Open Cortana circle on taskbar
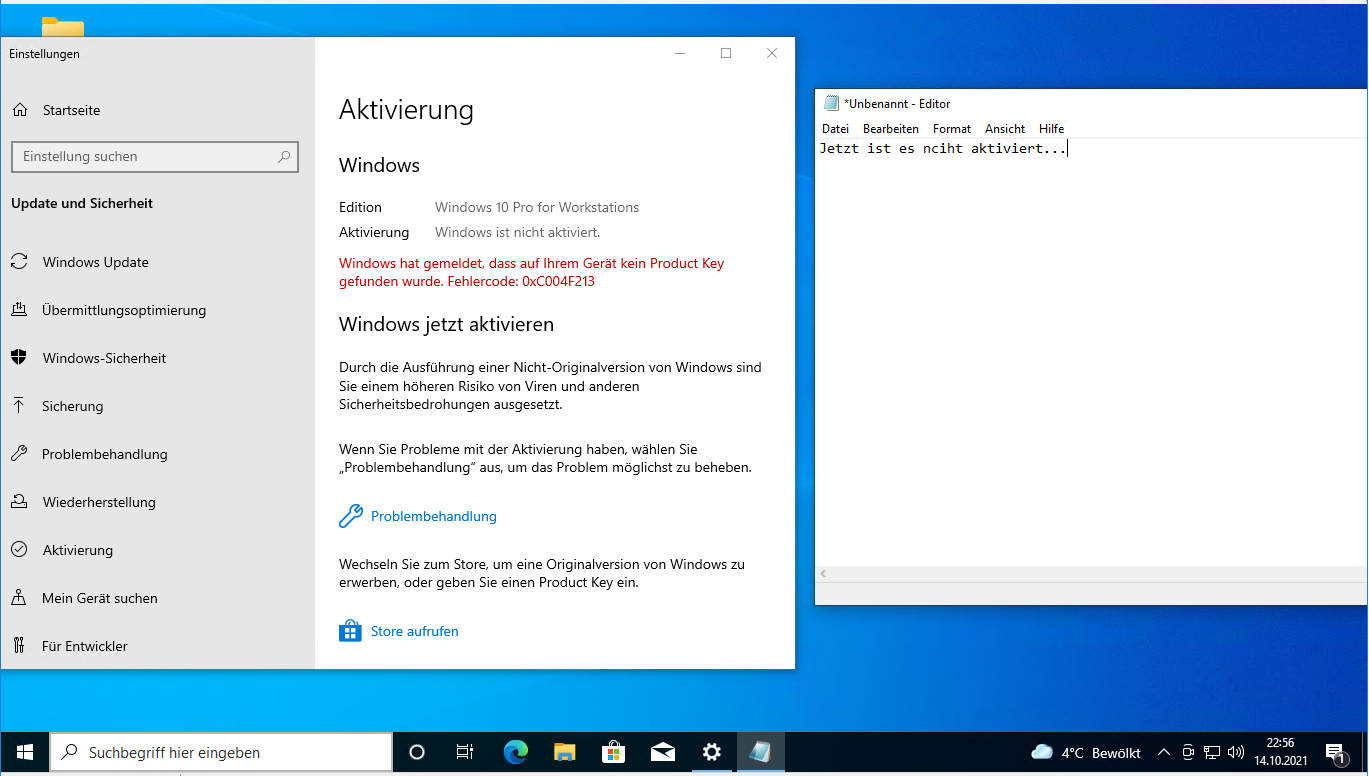The width and height of the screenshot is (1369, 776). 417,752
